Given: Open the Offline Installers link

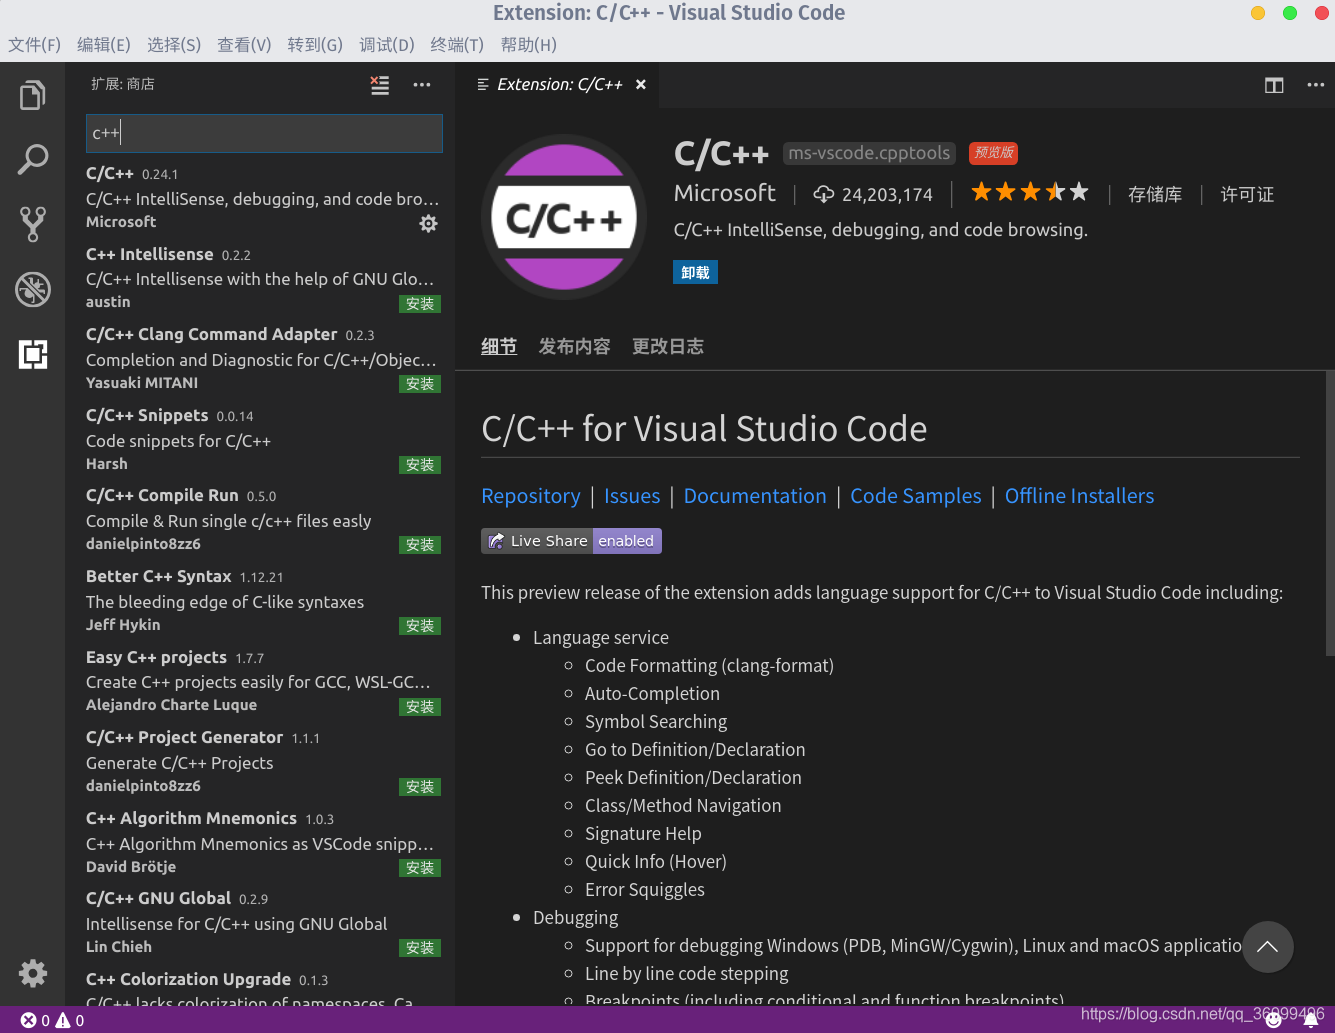Looking at the screenshot, I should click(1079, 496).
